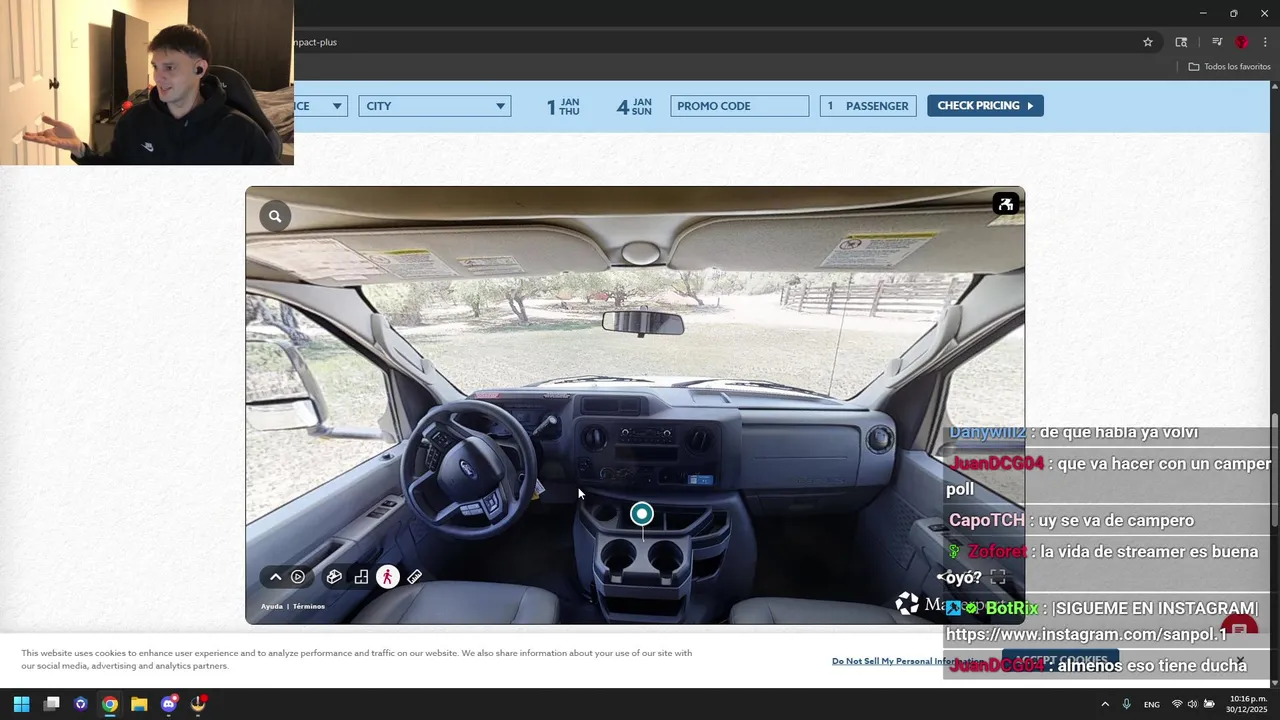
Task: Open the Chrome three-dot menu
Action: pos(1265,42)
